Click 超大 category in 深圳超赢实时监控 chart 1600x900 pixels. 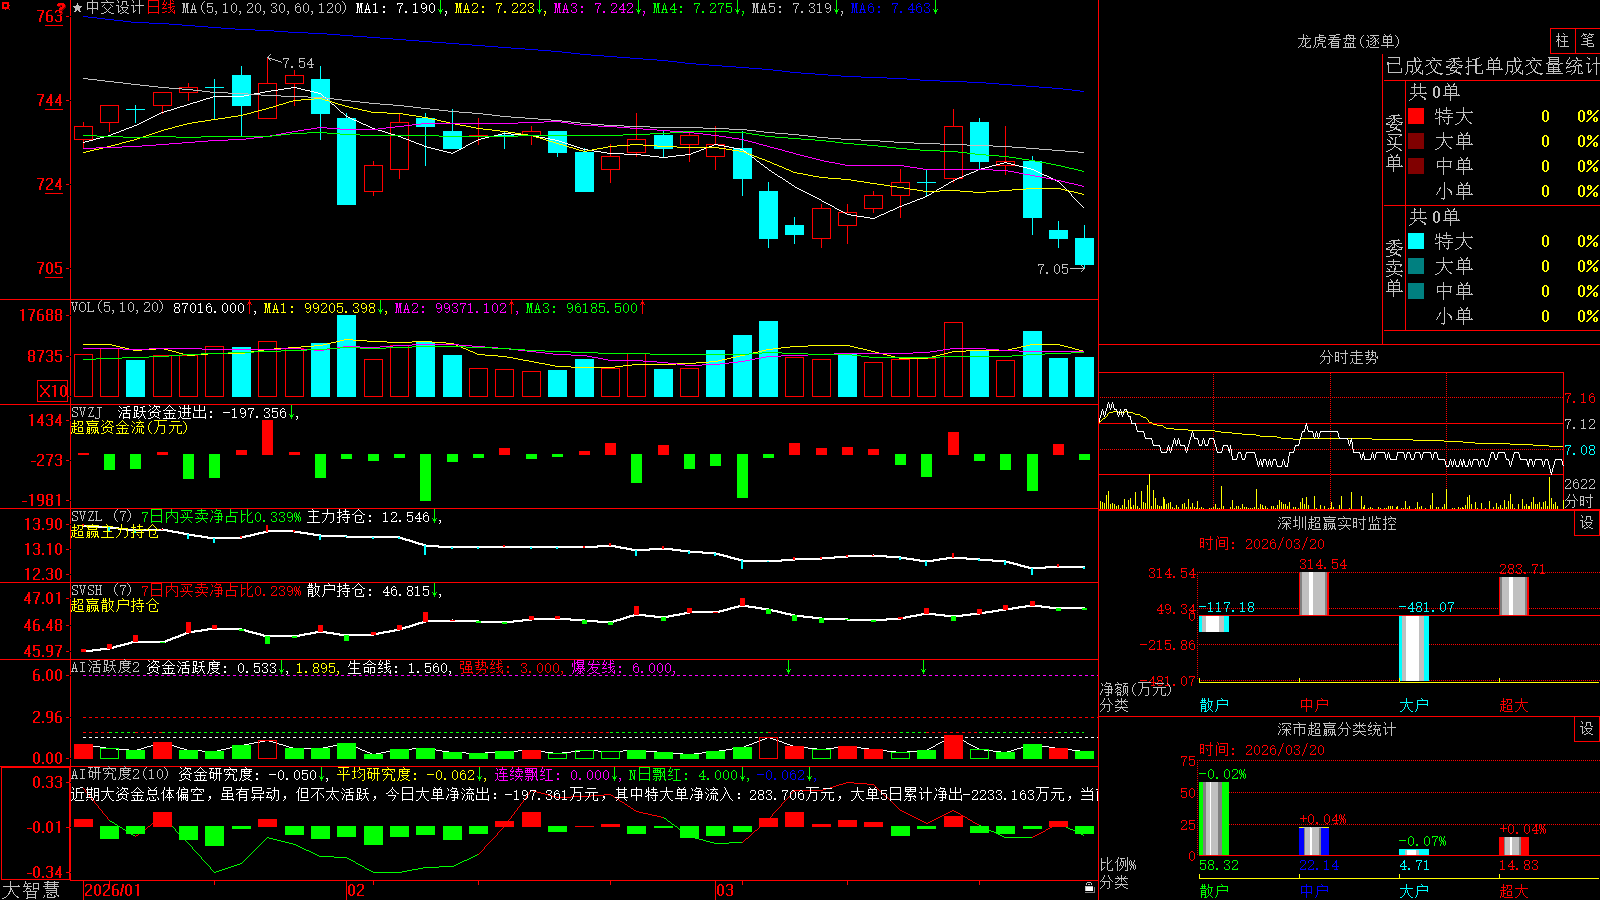tap(1514, 705)
